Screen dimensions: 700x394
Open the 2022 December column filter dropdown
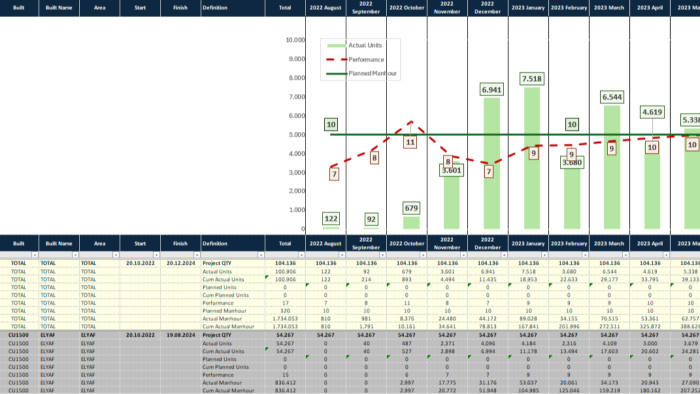coord(504,255)
